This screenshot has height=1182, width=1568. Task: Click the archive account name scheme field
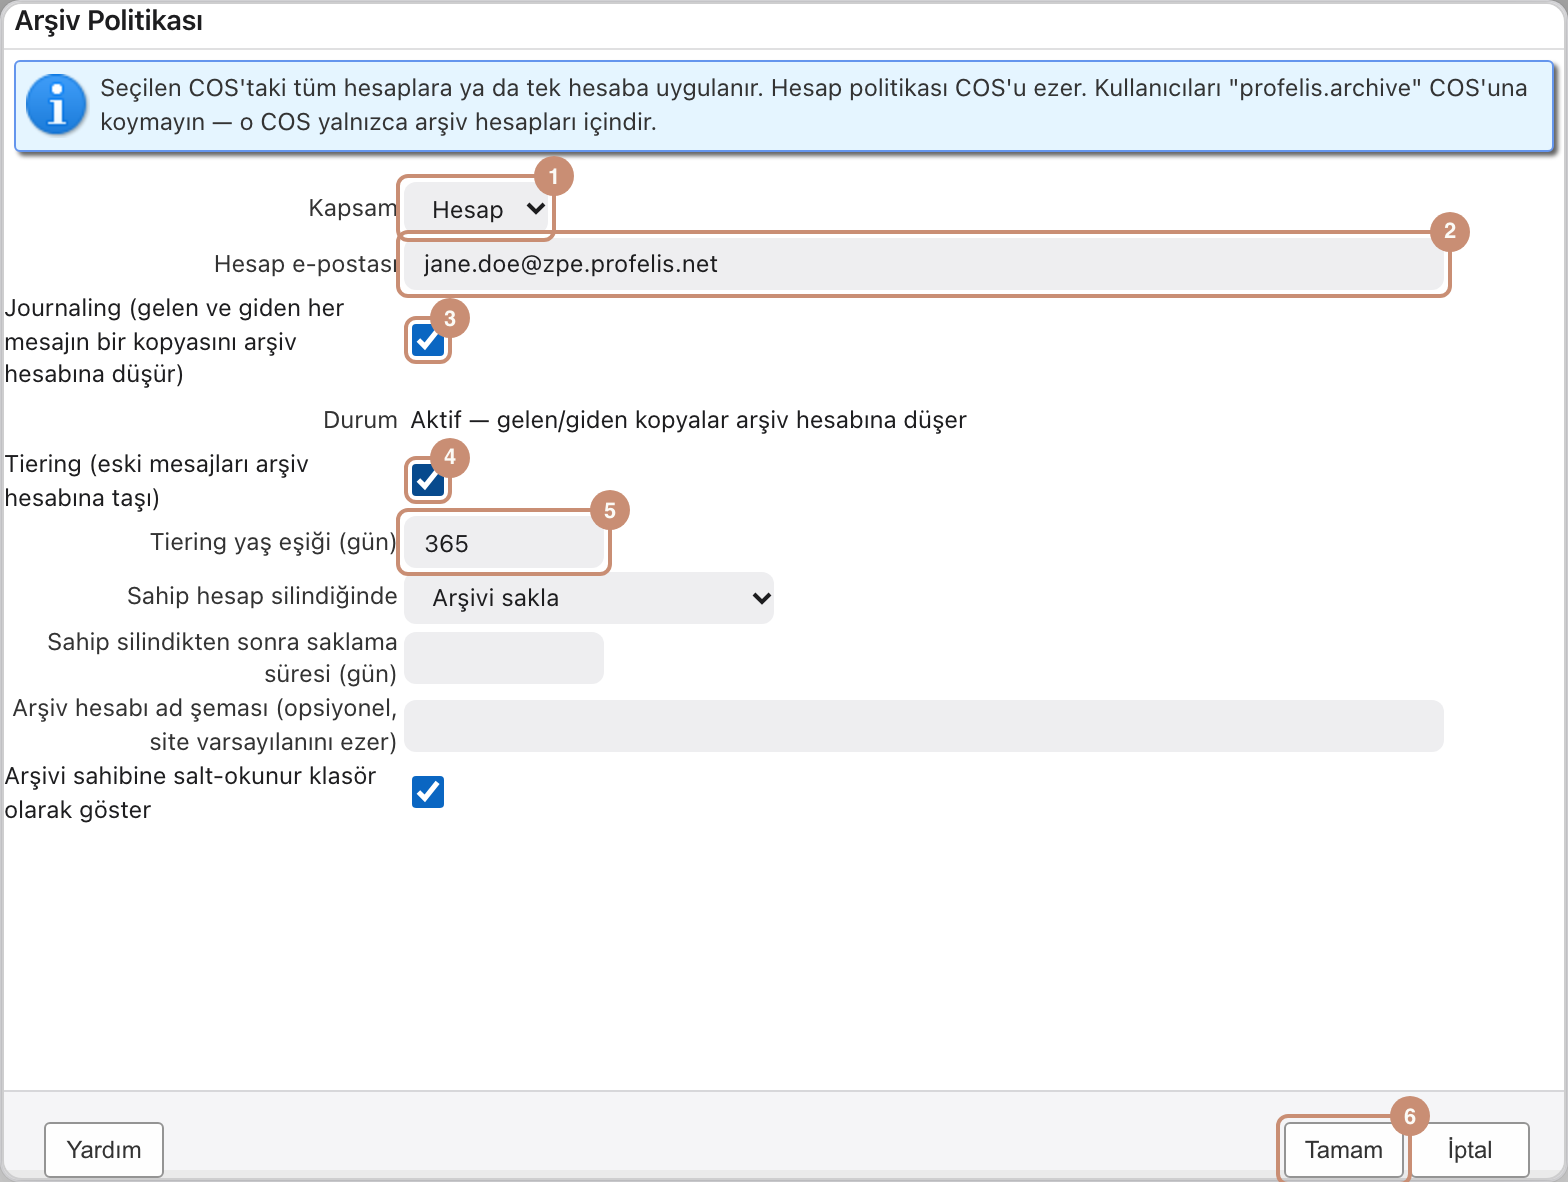pyautogui.click(x=924, y=726)
